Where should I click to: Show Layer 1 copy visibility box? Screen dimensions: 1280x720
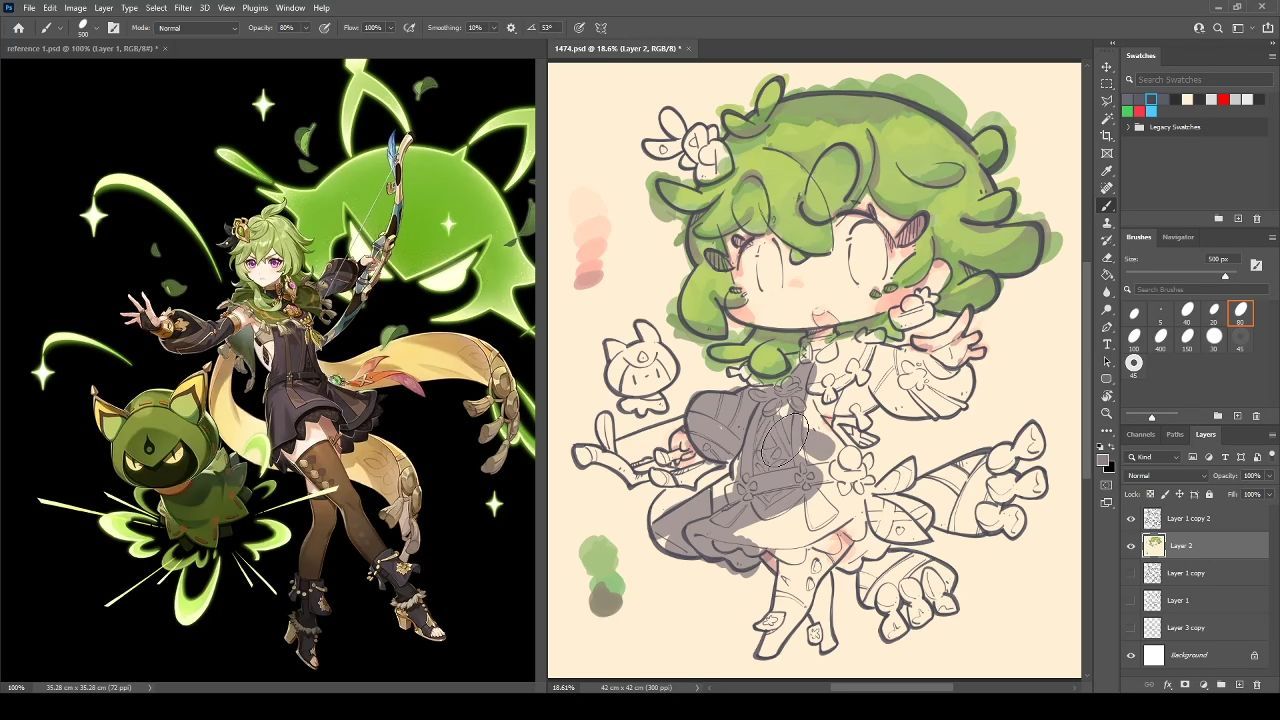[1131, 573]
